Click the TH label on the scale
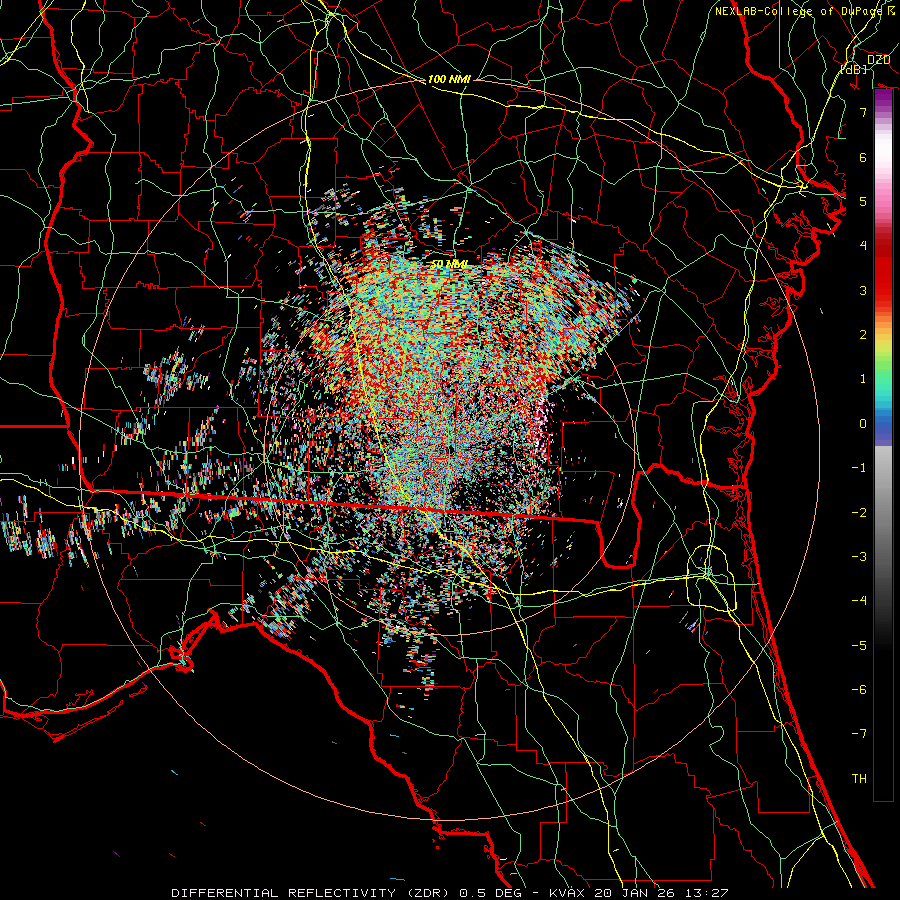Viewport: 900px width, 900px height. pos(859,779)
